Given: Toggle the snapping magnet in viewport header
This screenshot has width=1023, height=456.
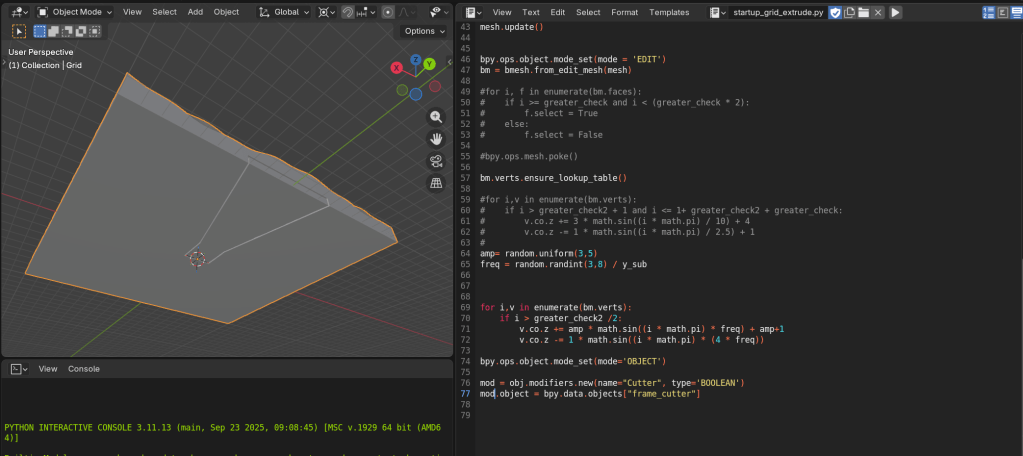Looking at the screenshot, I should [348, 12].
